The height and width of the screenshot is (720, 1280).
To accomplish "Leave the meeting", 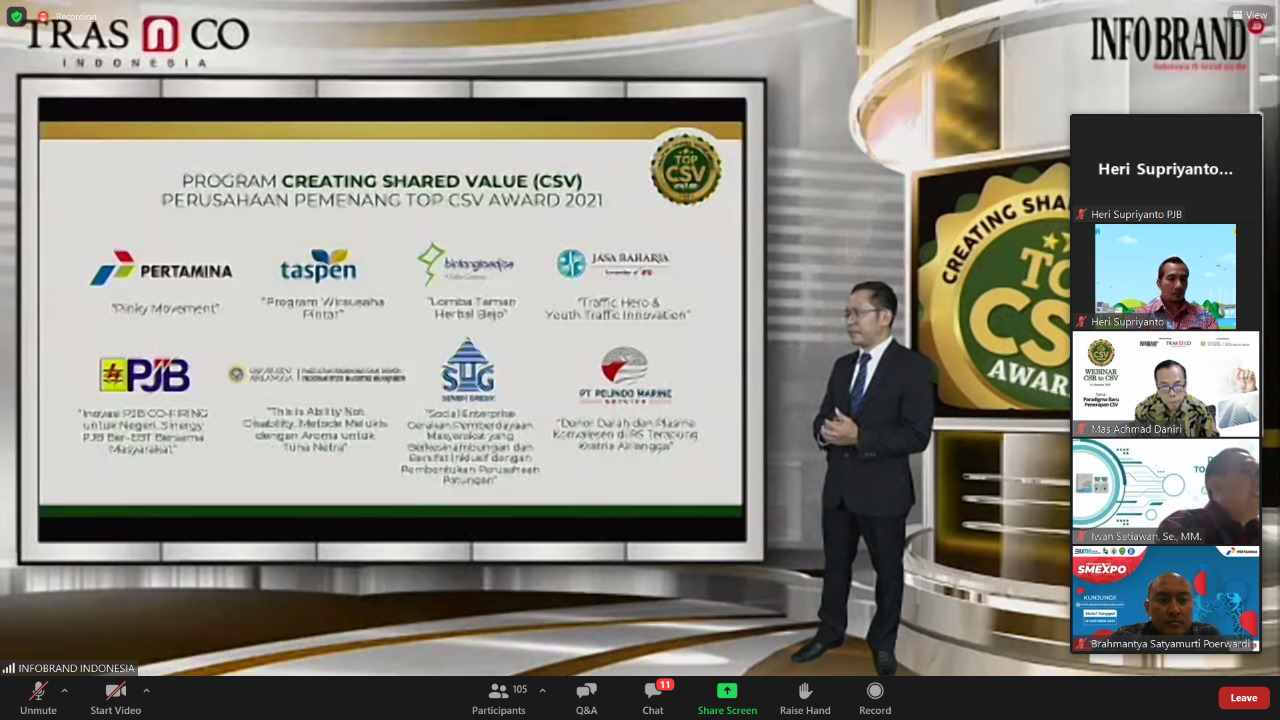I will click(x=1243, y=698).
